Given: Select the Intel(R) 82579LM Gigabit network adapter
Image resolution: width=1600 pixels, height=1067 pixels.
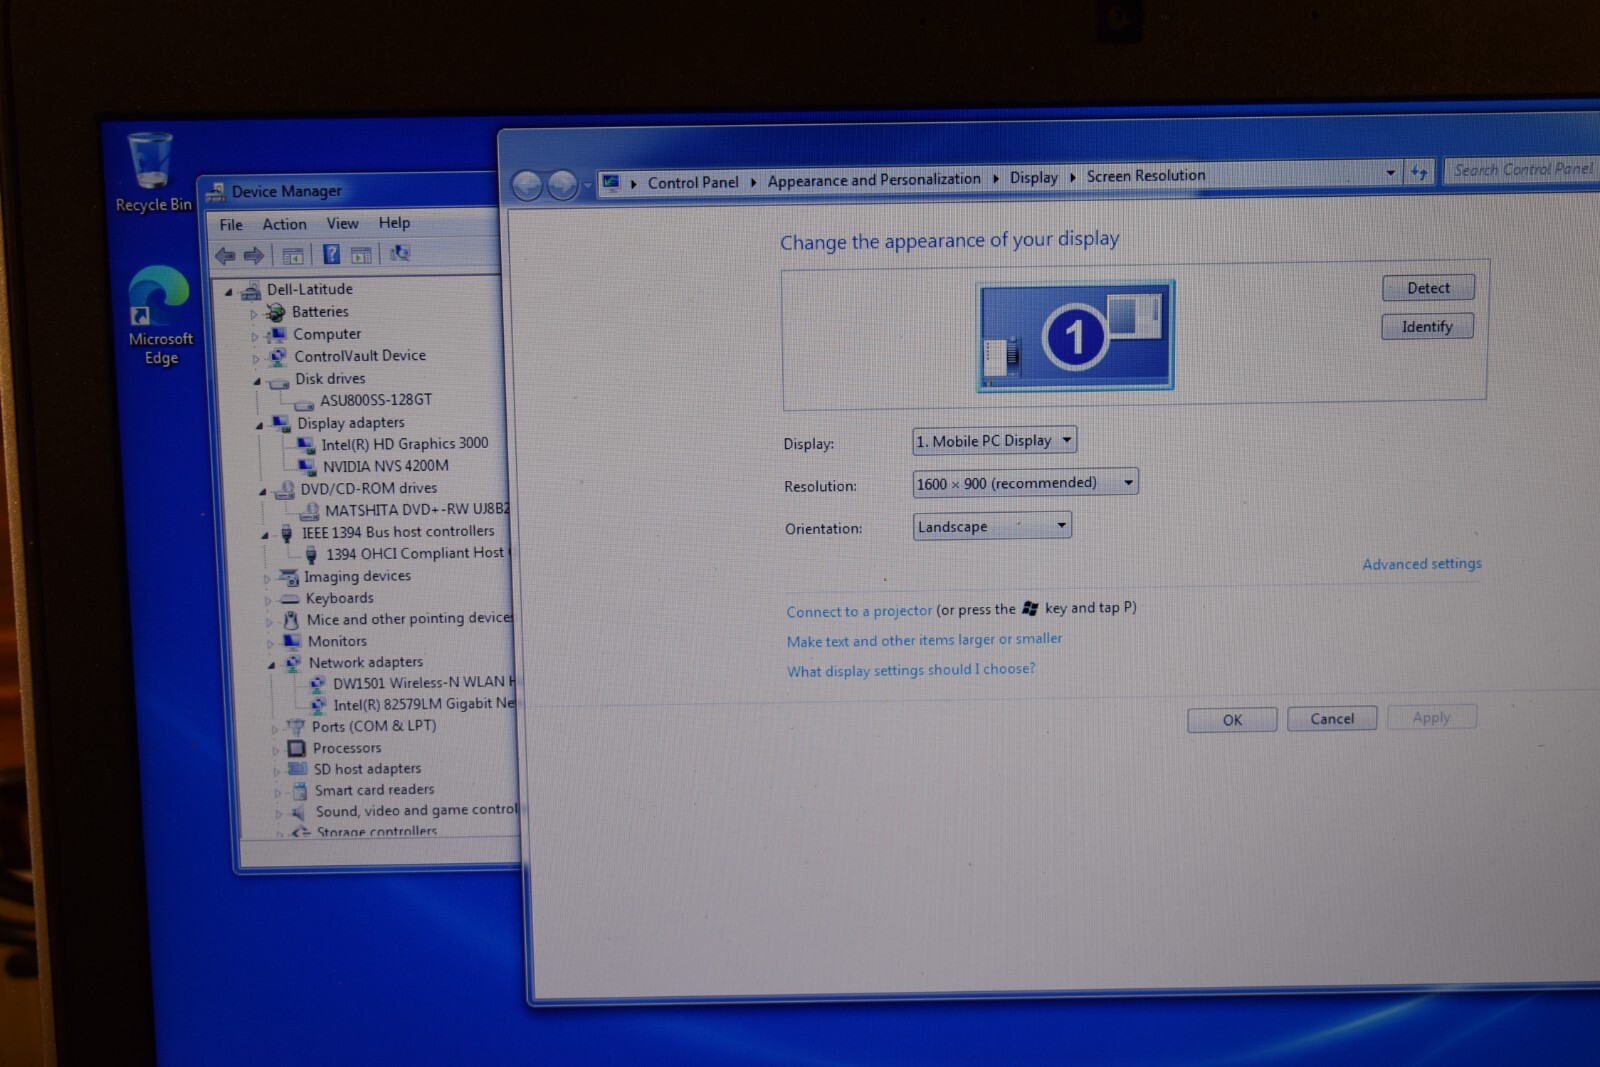Looking at the screenshot, I should click(424, 704).
